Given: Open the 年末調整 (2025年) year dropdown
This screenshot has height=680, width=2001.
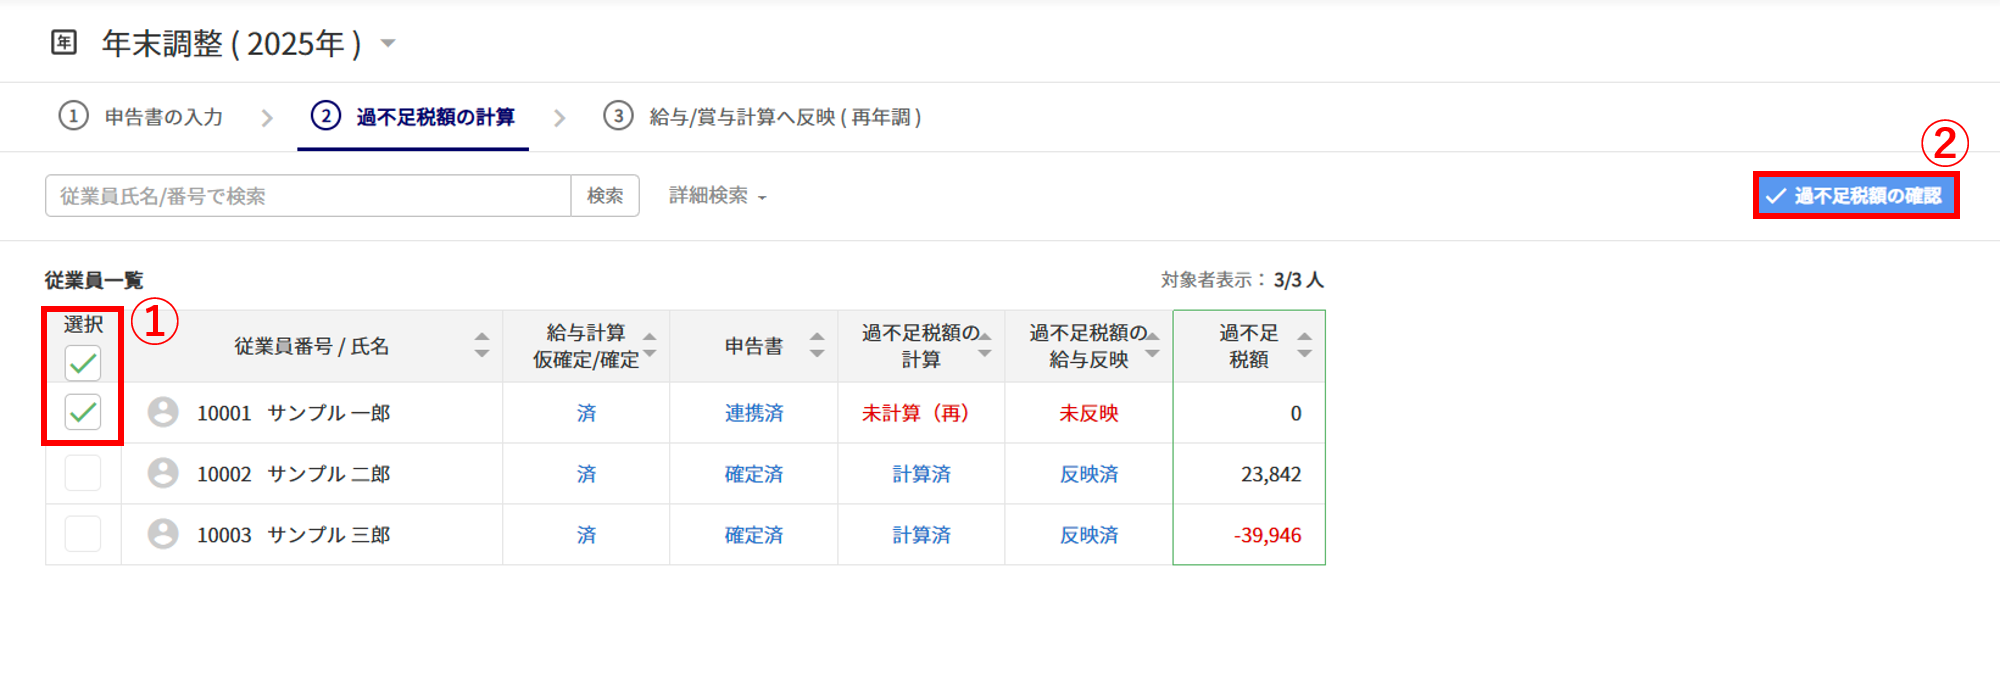Looking at the screenshot, I should coord(388,43).
